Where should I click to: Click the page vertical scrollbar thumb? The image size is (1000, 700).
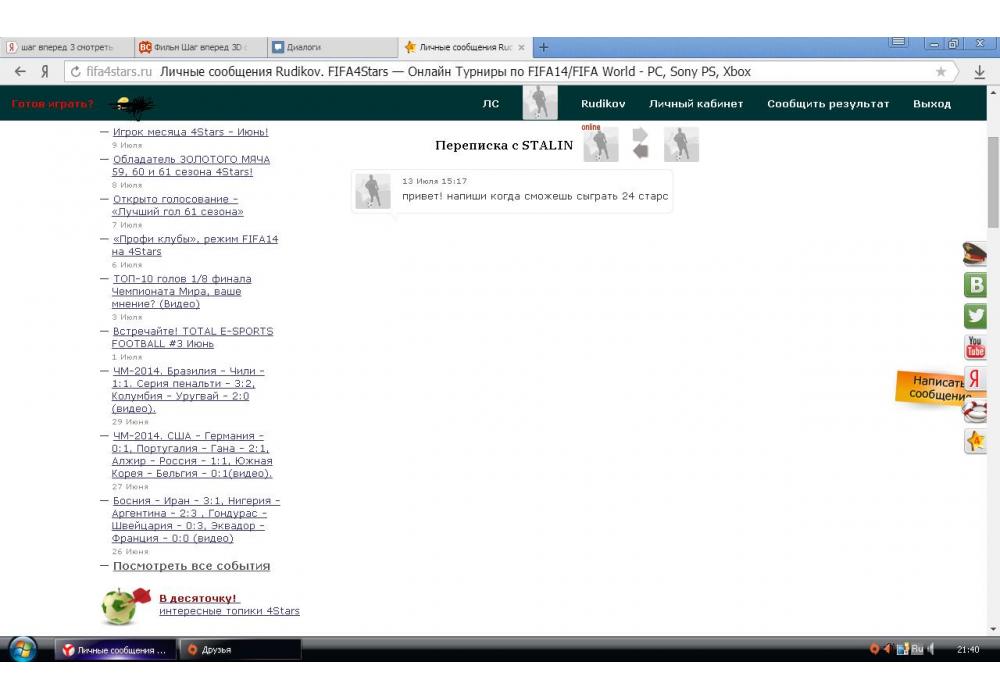pyautogui.click(x=993, y=180)
